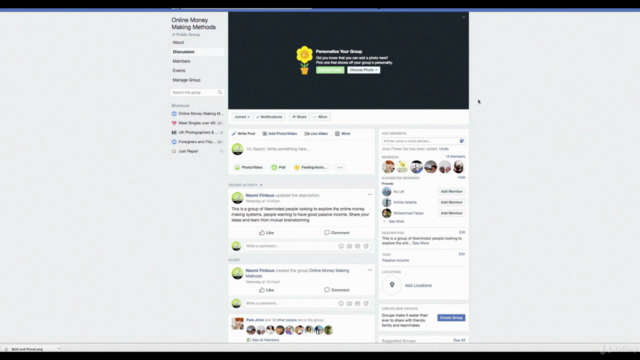The height and width of the screenshot is (360, 640).
Task: Select the Discussion sidebar item
Action: click(x=198, y=52)
